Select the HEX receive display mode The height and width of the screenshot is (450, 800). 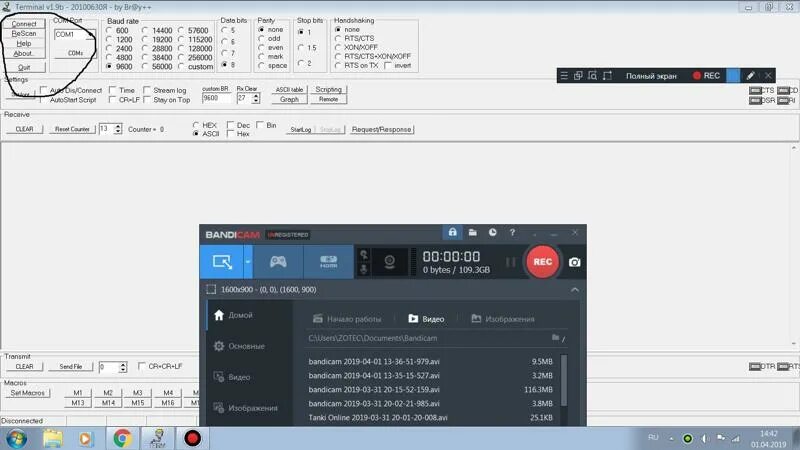[205, 125]
